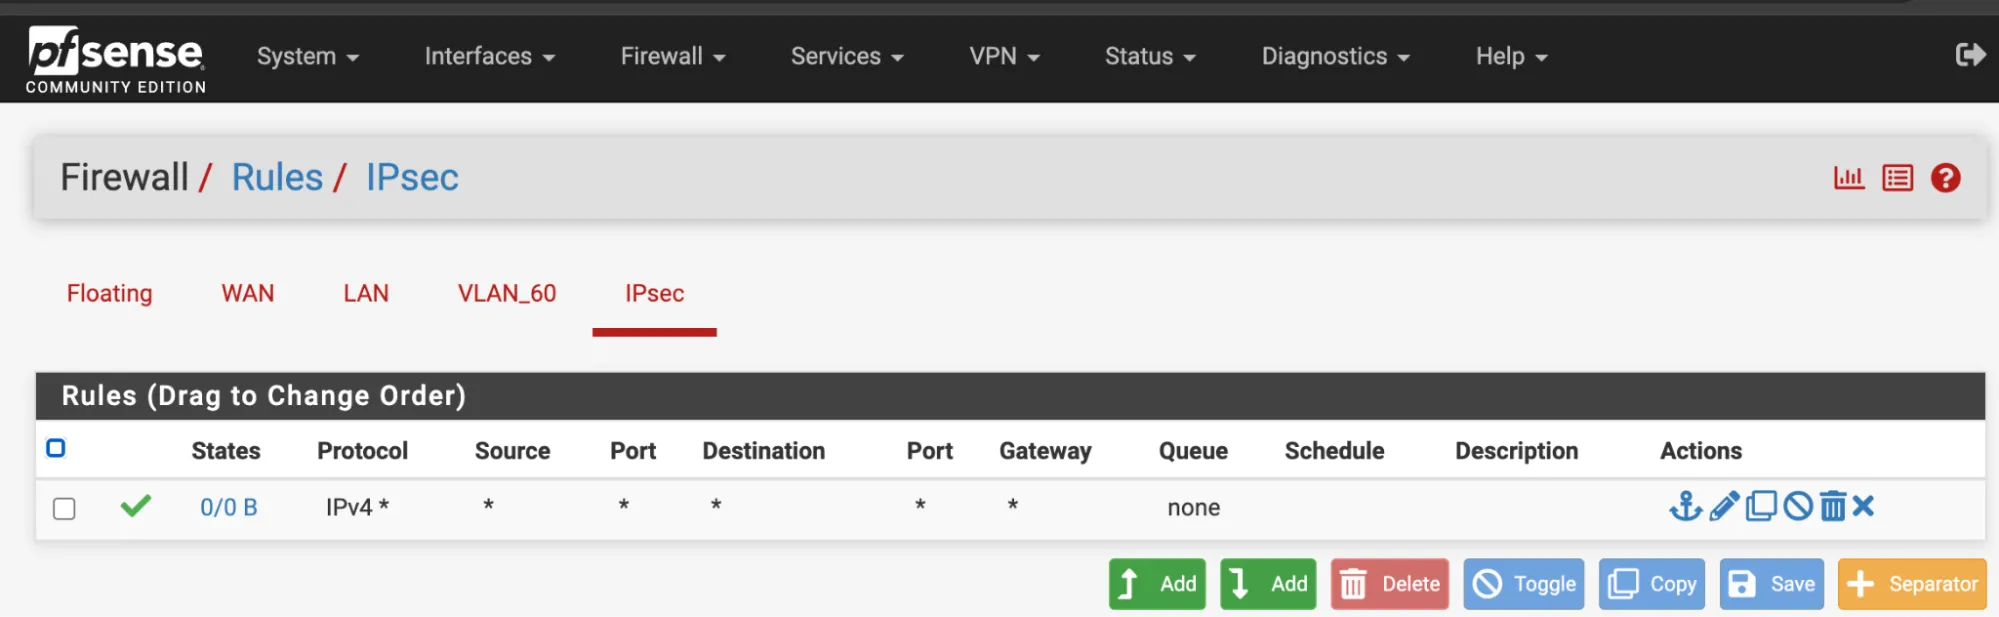1999x617 pixels.
Task: Check the checkbox on the IPv4 rule row
Action: click(65, 508)
